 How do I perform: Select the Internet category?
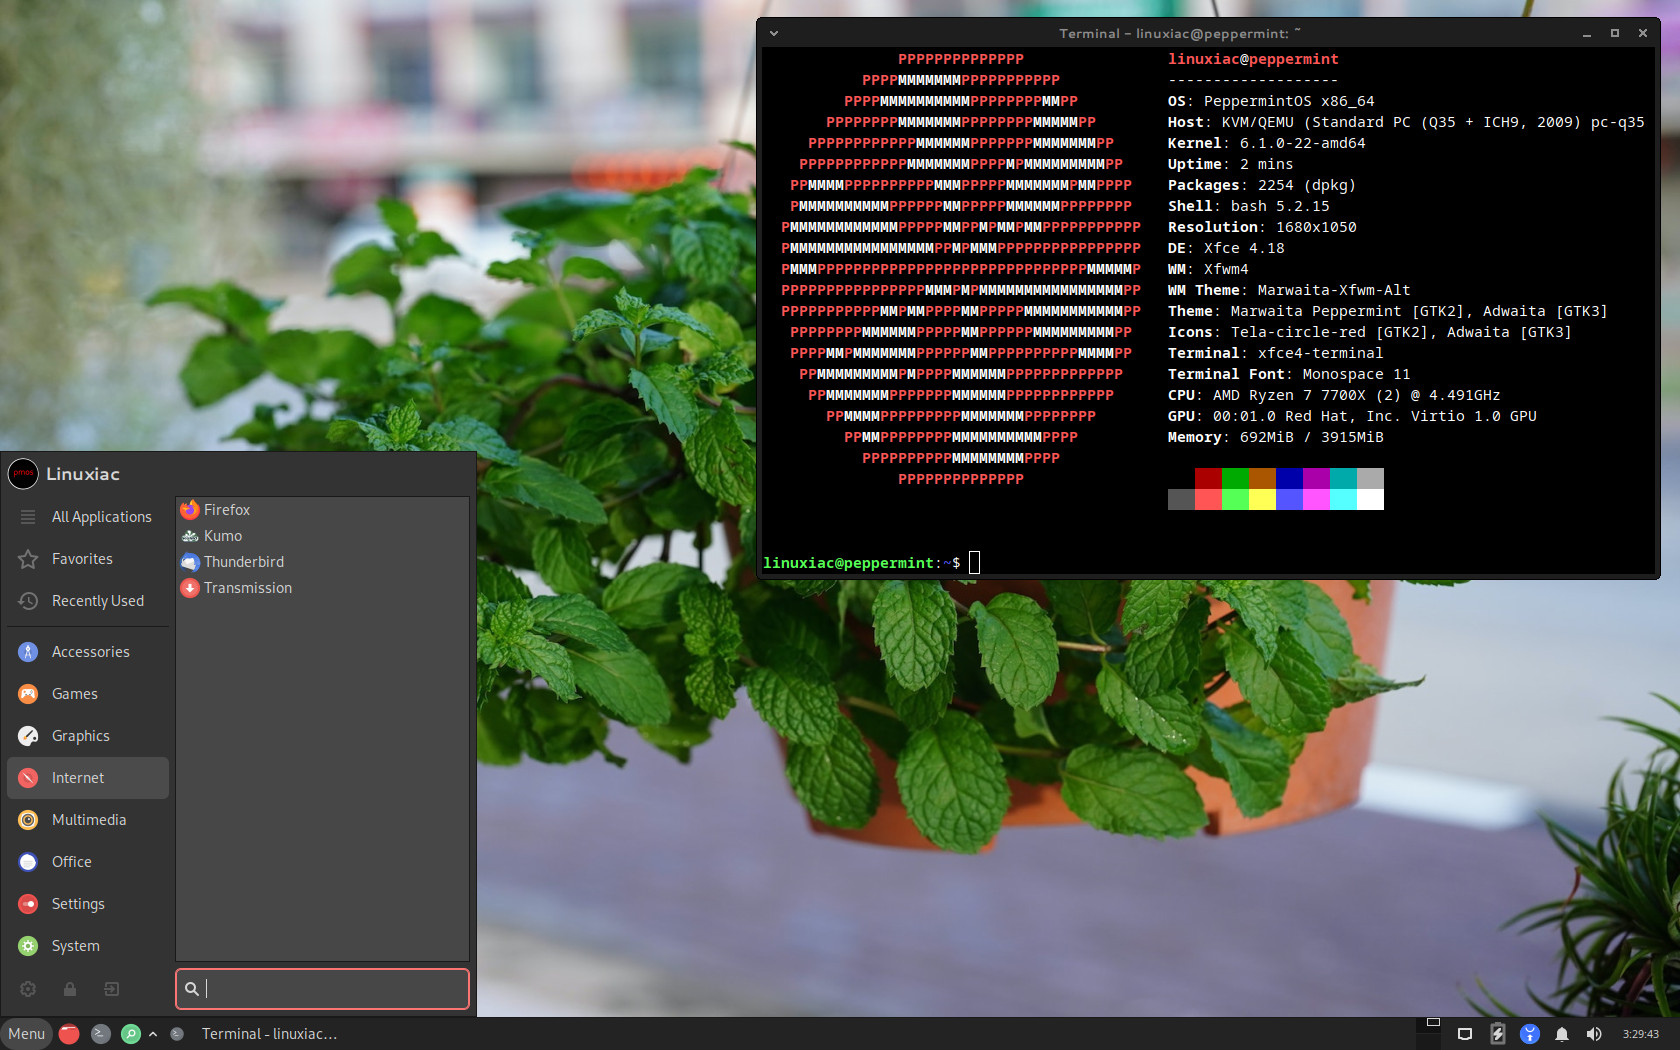88,778
